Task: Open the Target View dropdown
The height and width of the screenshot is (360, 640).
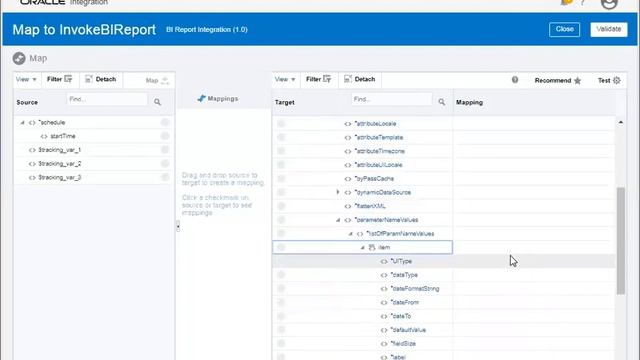Action: (x=285, y=79)
